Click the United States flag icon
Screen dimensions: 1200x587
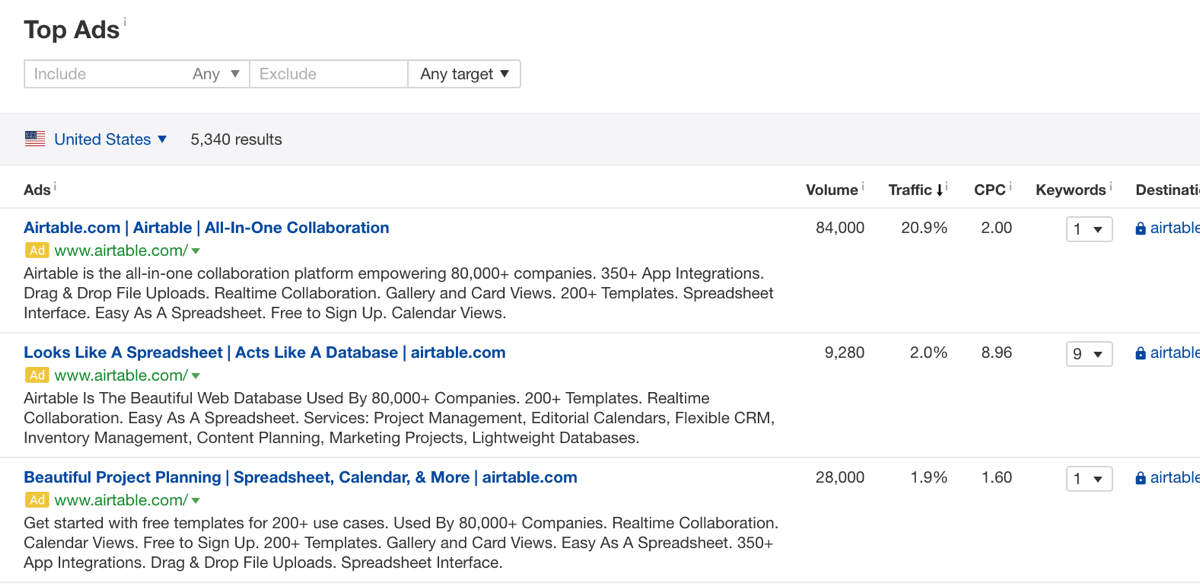[35, 139]
